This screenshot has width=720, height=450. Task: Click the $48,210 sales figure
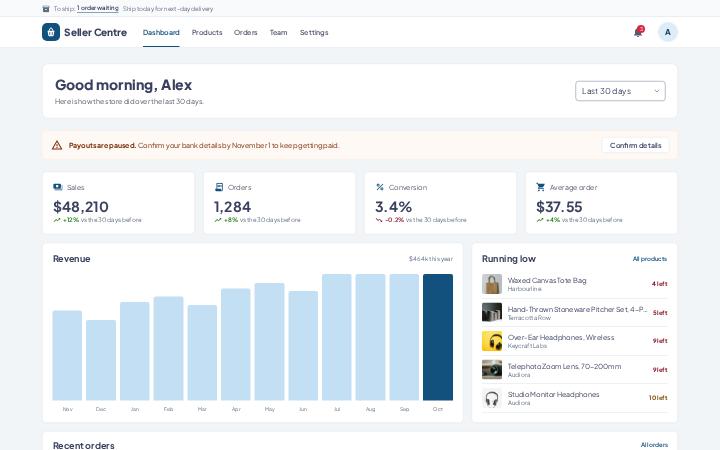(x=81, y=207)
